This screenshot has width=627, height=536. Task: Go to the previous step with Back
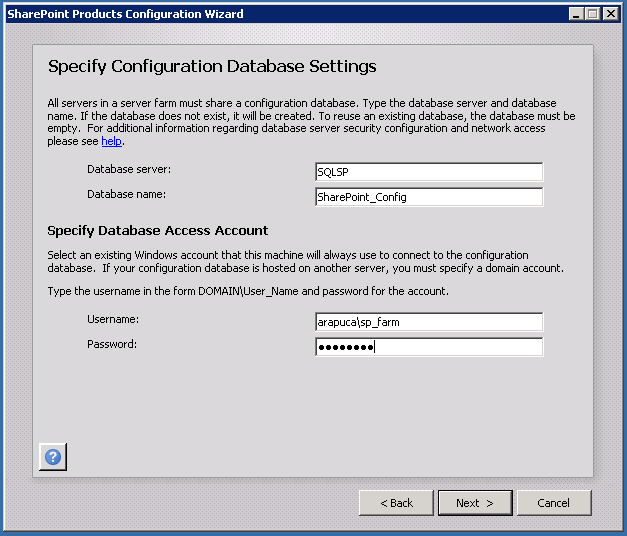pyautogui.click(x=395, y=503)
